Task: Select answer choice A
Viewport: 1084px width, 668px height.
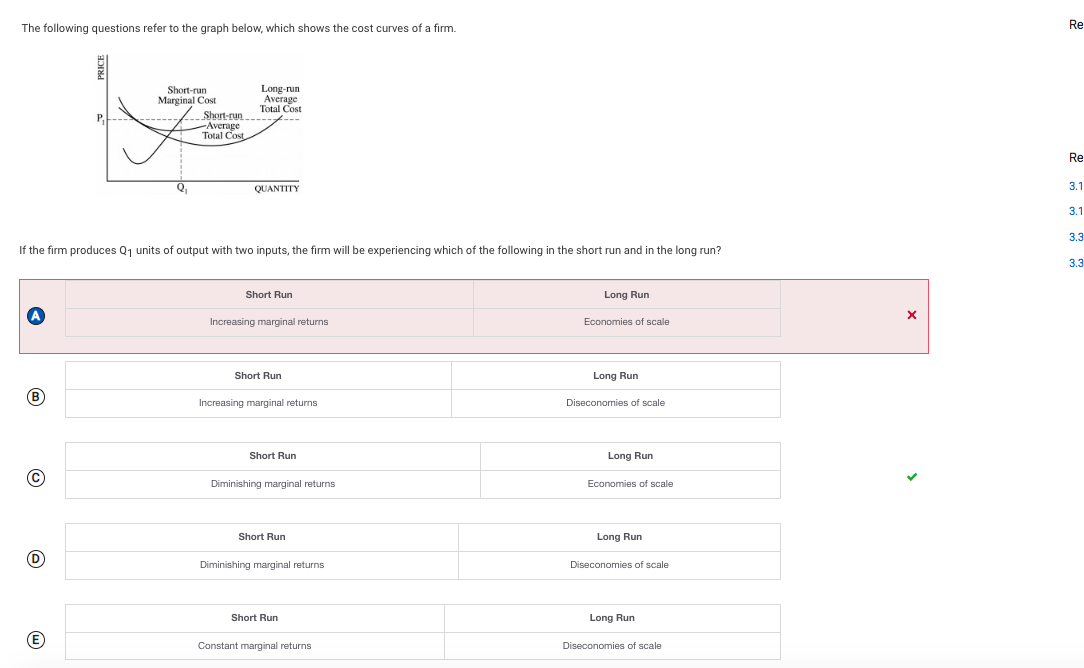Action: 36,315
